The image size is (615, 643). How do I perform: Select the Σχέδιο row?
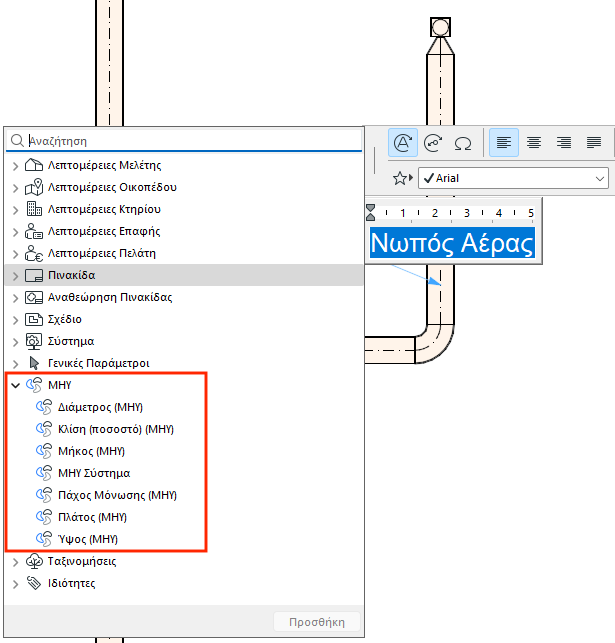[184, 319]
